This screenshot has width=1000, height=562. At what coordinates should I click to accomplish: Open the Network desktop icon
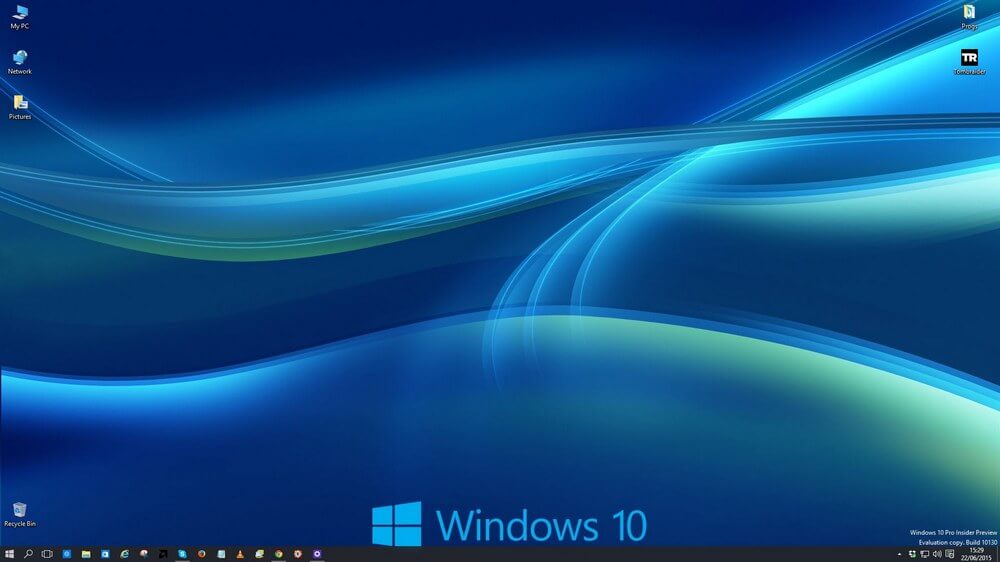(x=20, y=63)
